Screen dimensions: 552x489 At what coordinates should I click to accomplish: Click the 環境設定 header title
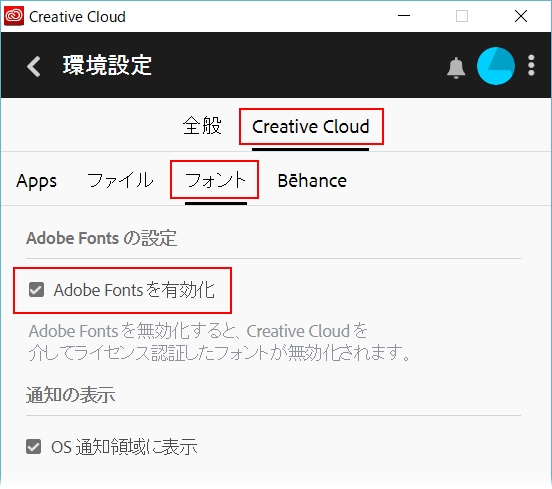point(107,65)
